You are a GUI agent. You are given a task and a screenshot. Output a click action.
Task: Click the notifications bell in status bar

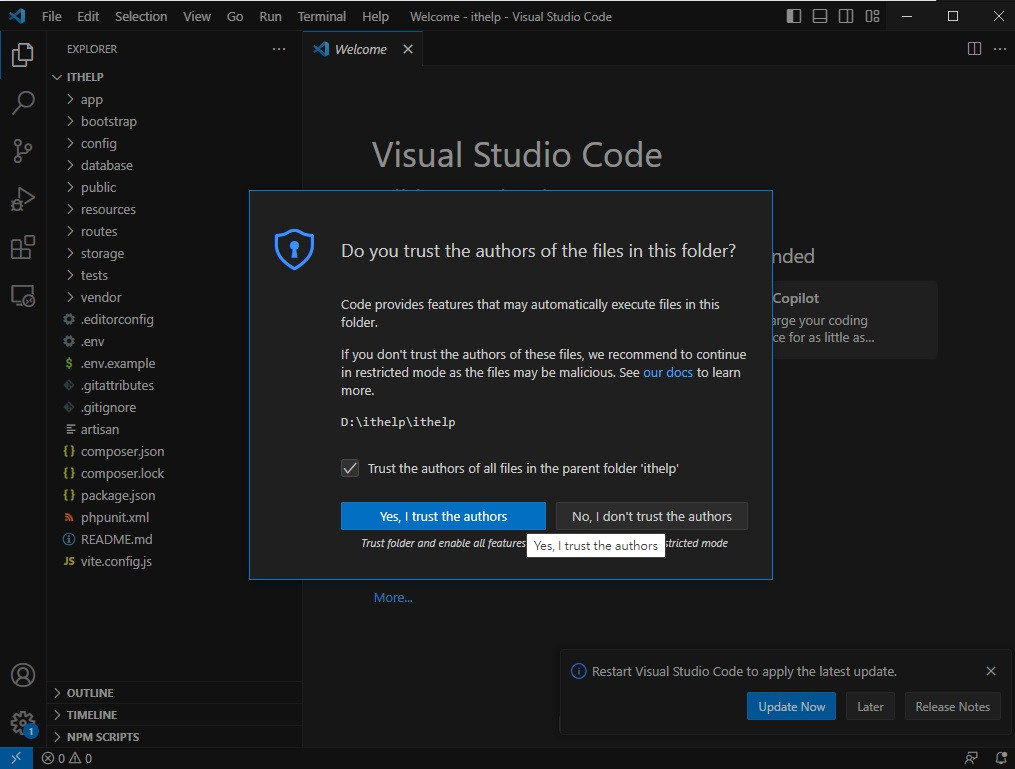pos(1001,758)
